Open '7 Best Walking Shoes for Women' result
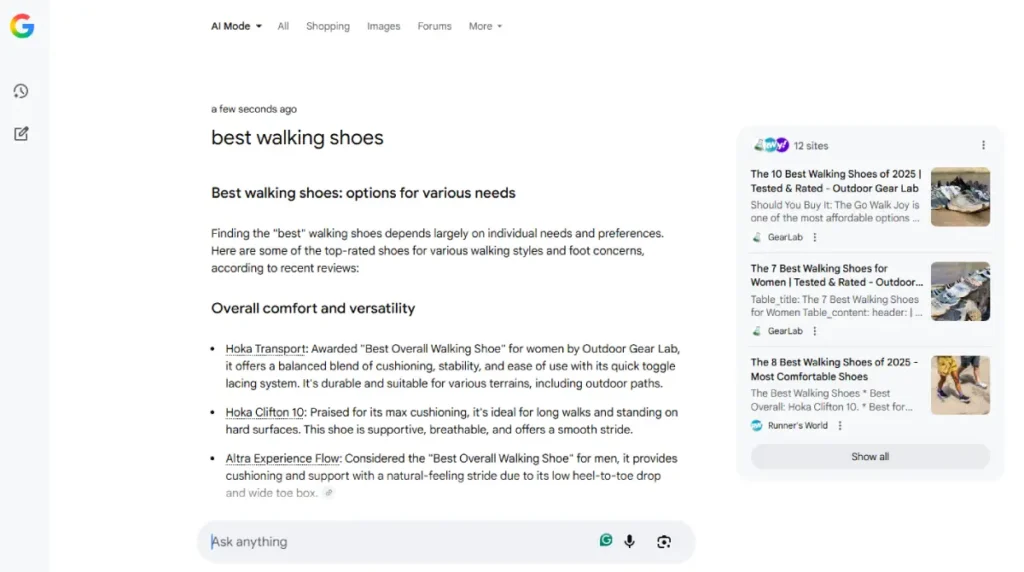 [x=837, y=275]
